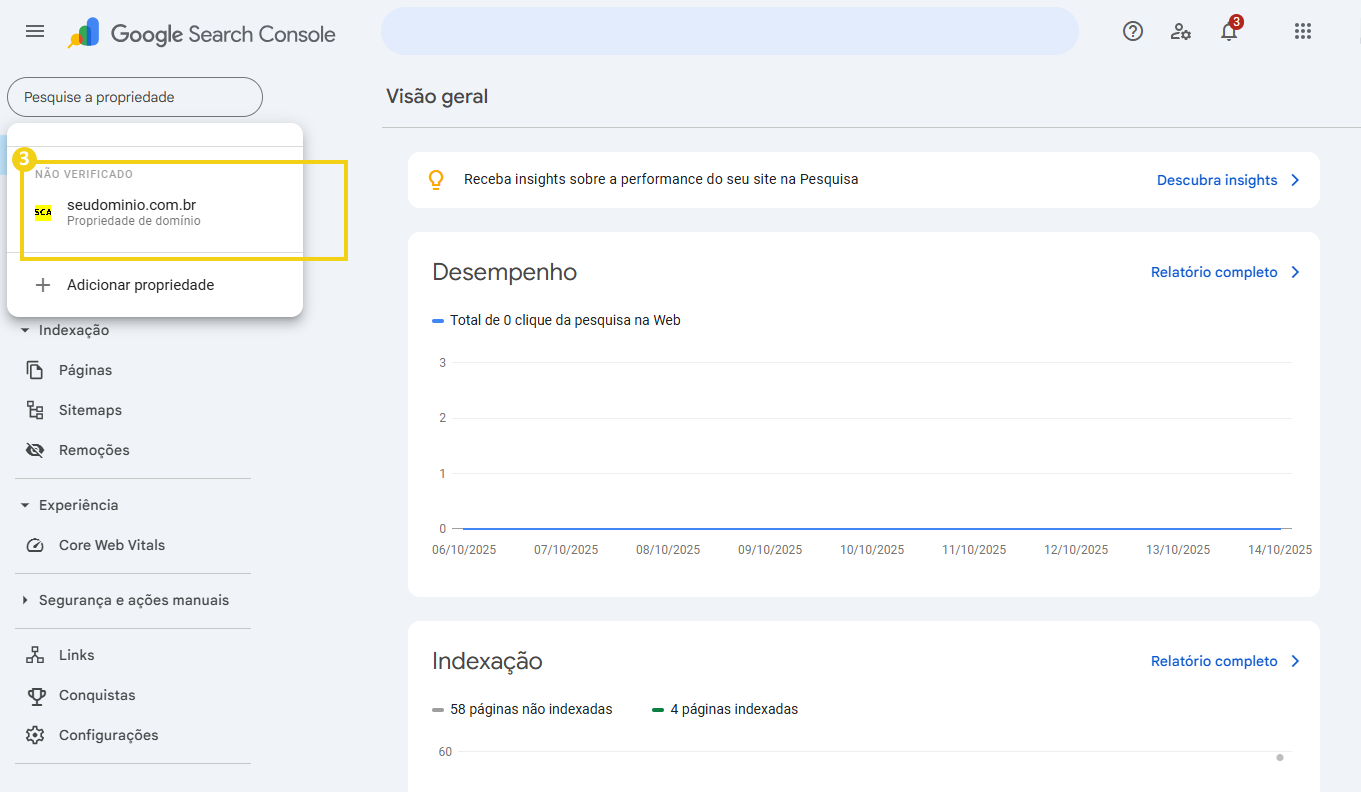The width and height of the screenshot is (1361, 792).
Task: Click Adicionar propriedade
Action: coord(139,284)
